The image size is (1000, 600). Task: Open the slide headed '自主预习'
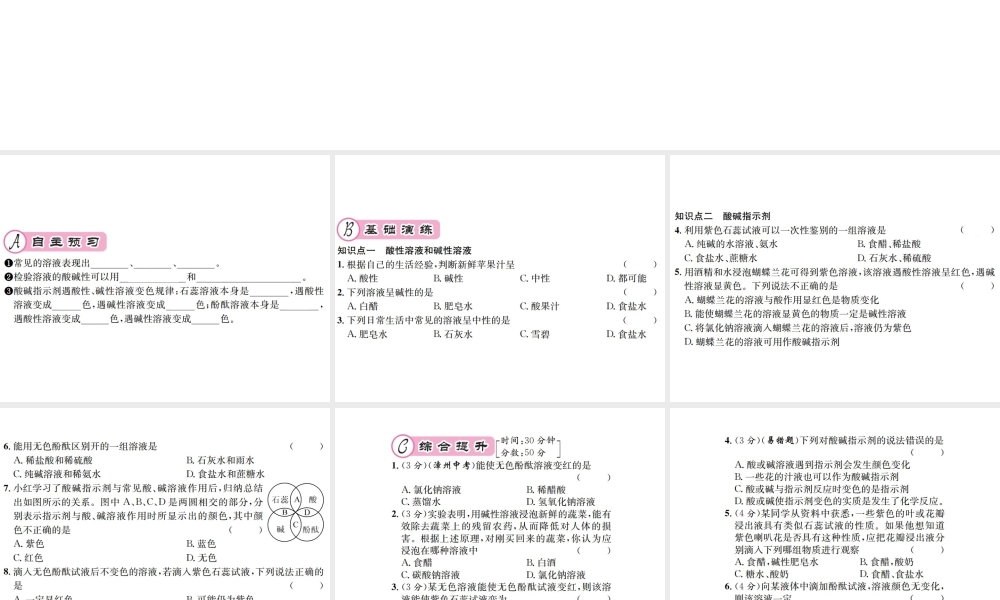tap(165, 278)
